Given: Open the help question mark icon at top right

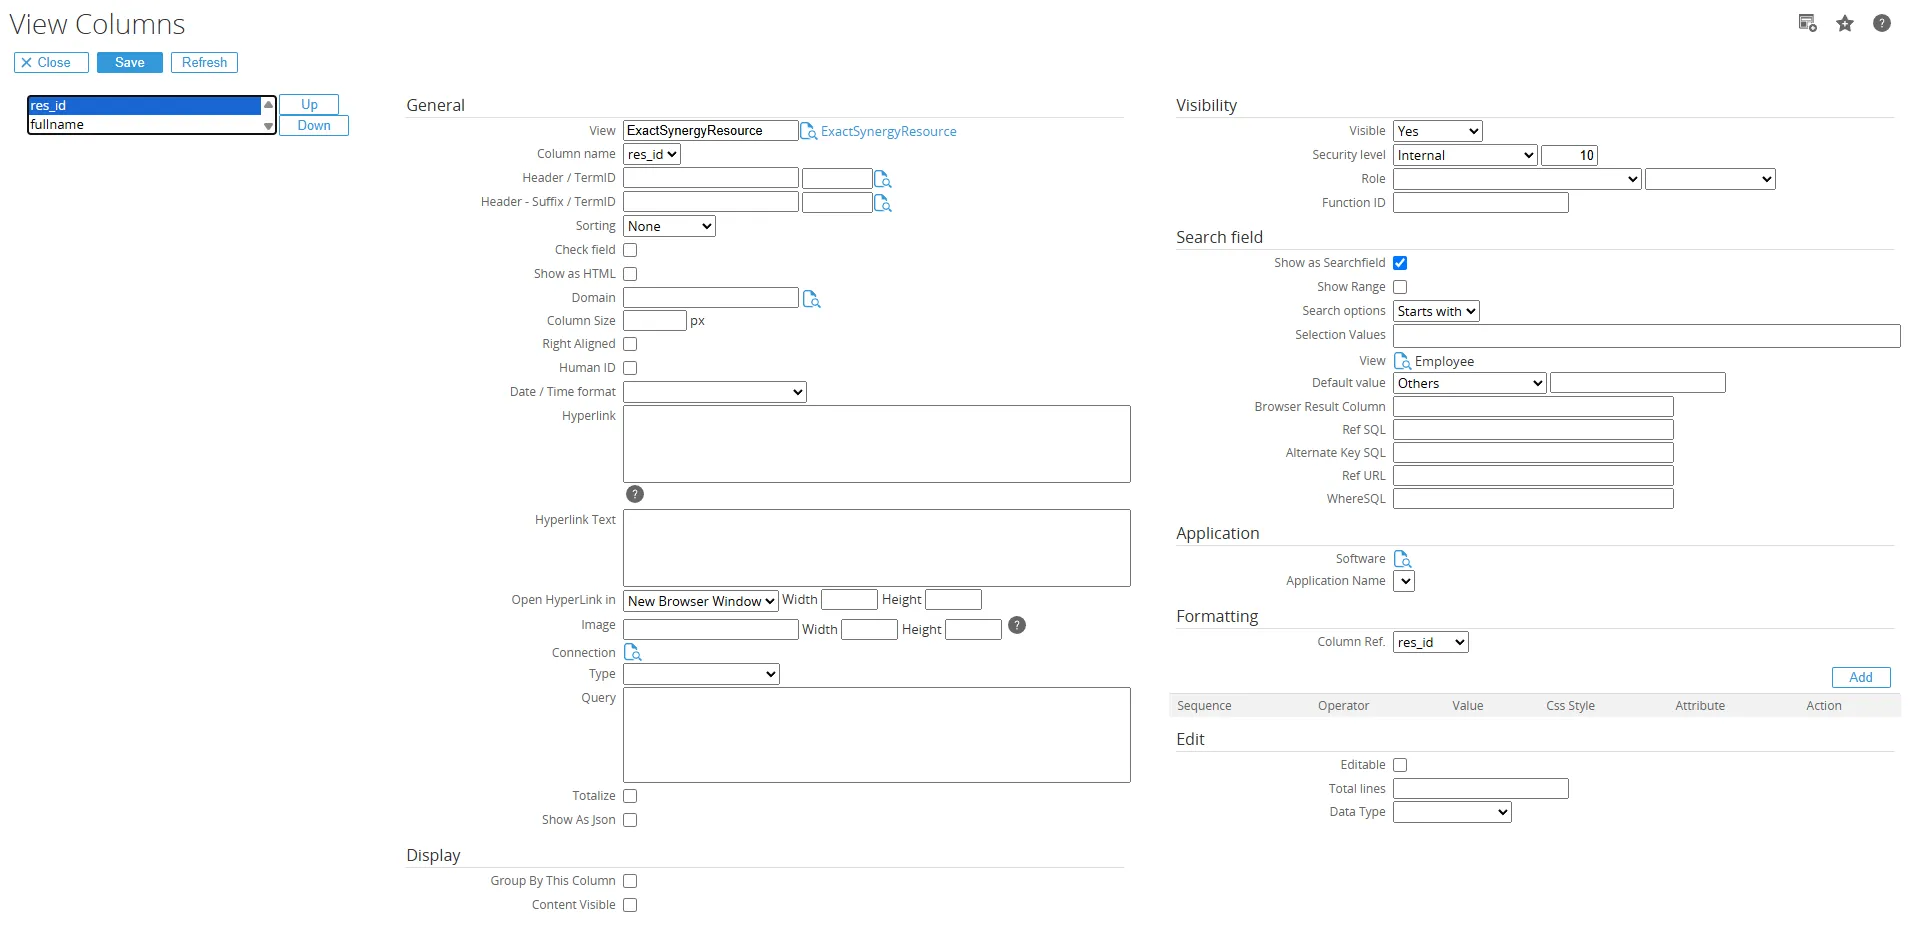Looking at the screenshot, I should tap(1882, 24).
